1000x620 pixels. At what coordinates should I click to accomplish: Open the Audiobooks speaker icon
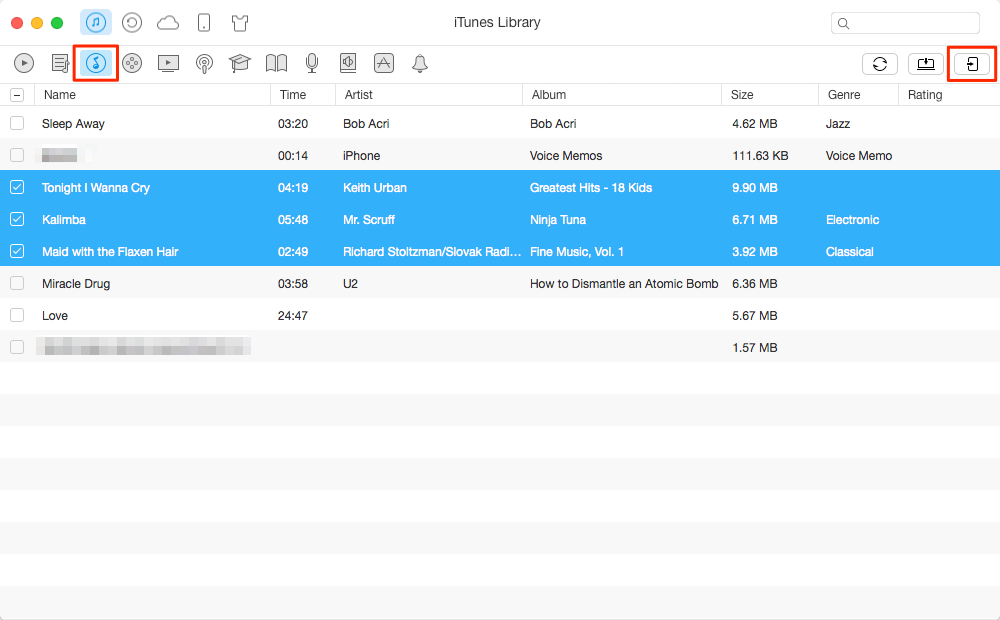click(x=348, y=63)
